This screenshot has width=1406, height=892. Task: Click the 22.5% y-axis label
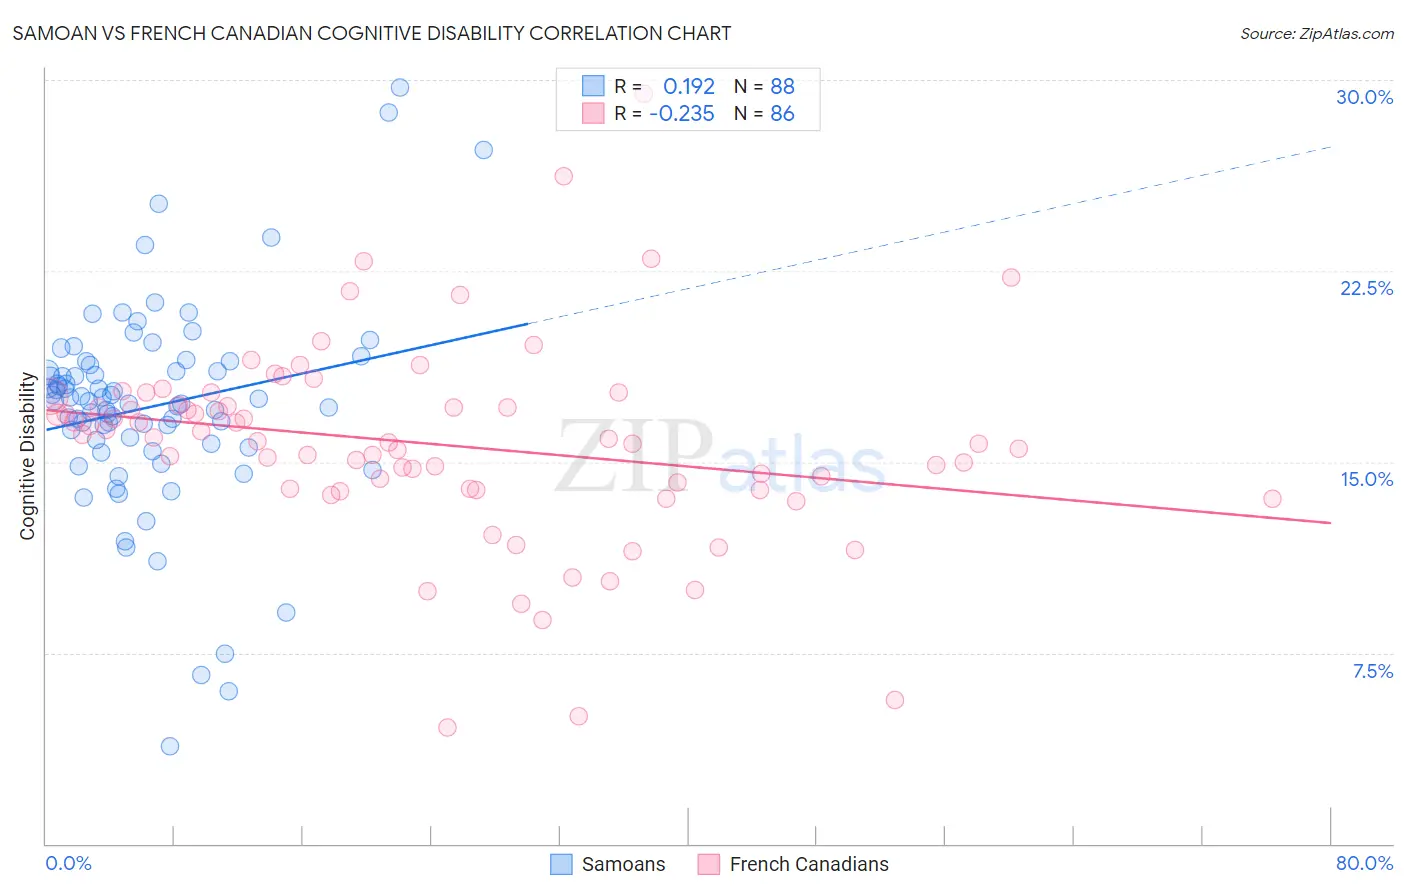coord(1366,288)
